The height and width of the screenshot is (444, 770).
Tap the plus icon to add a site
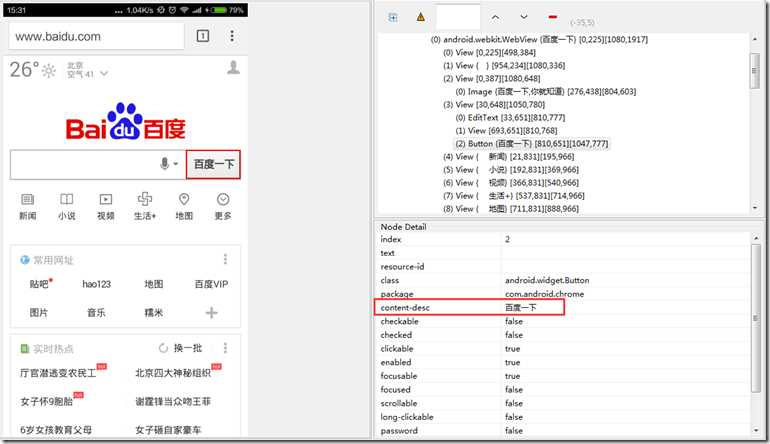tap(211, 312)
